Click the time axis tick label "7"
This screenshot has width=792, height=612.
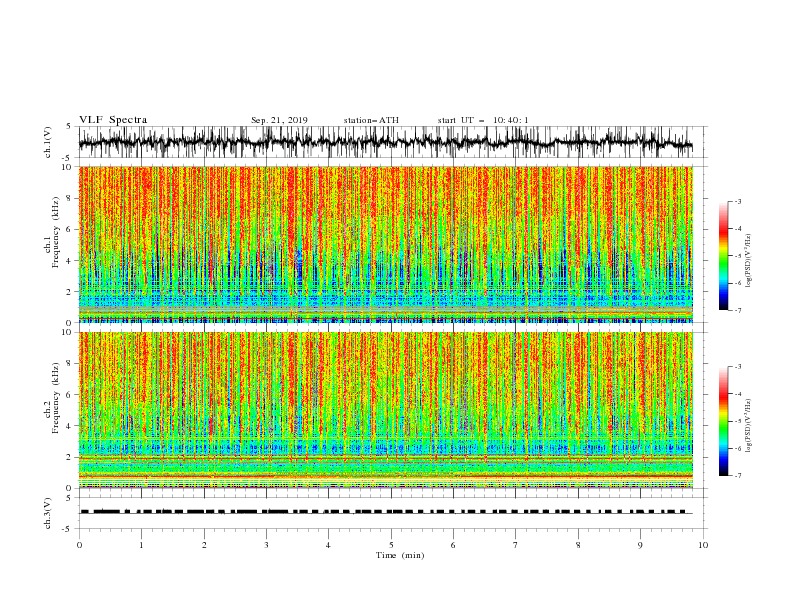516,545
